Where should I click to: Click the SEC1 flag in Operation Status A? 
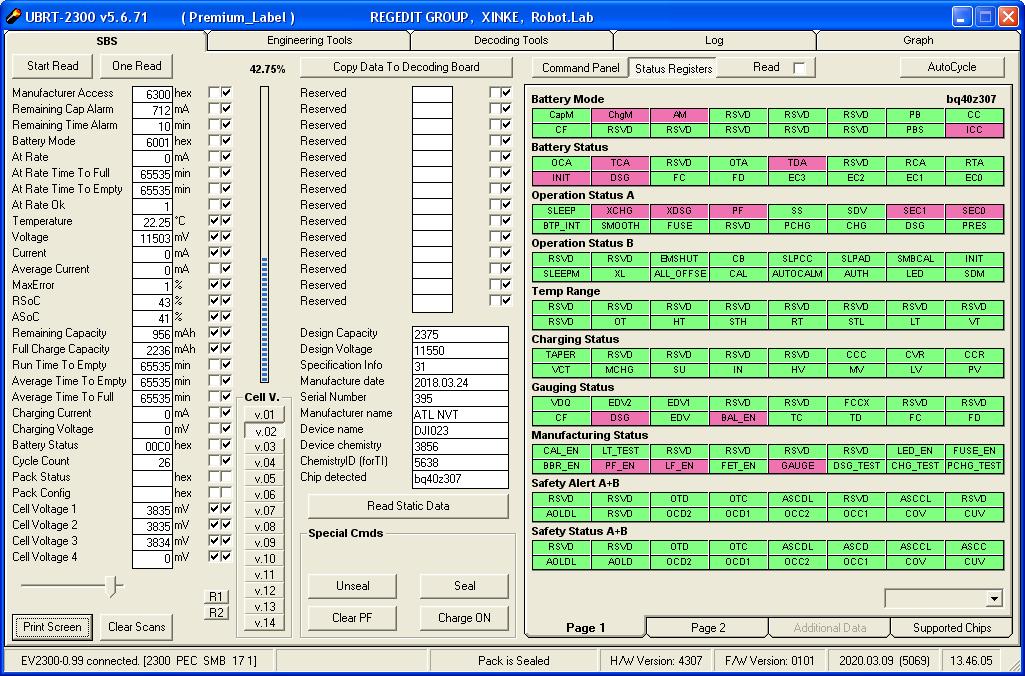coord(915,211)
